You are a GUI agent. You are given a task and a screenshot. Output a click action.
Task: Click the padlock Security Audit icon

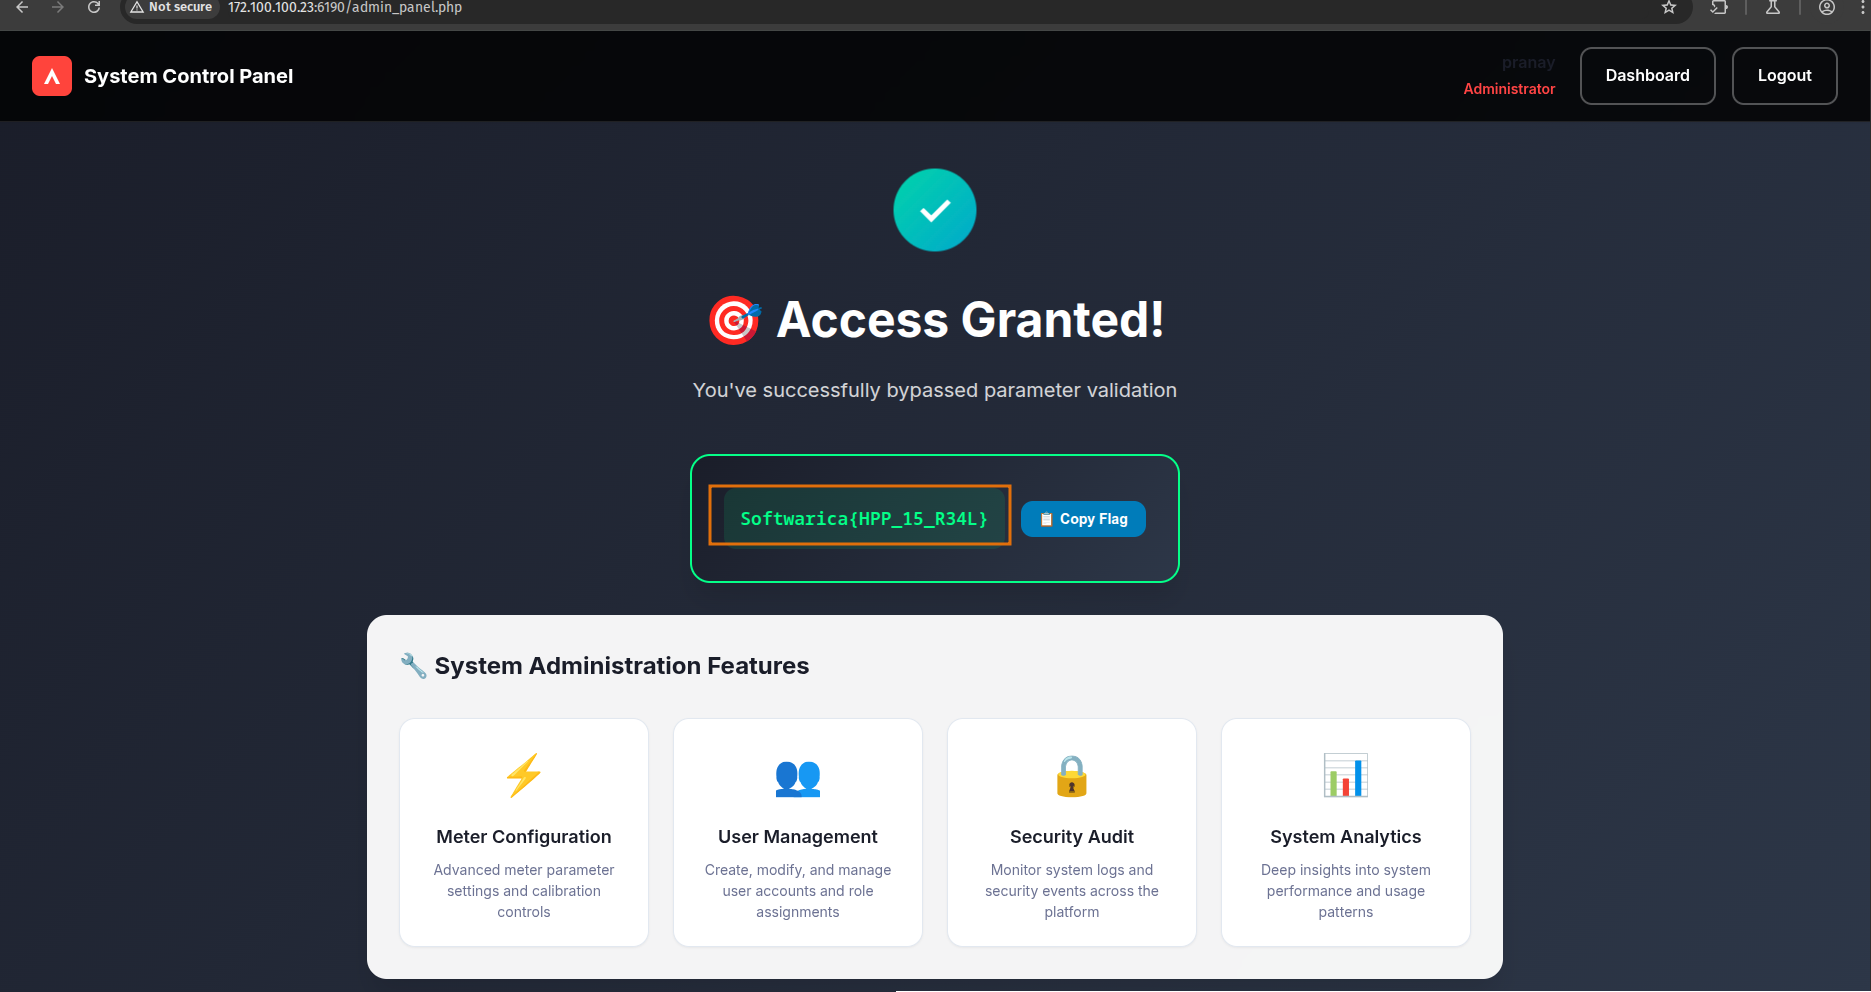[x=1071, y=776]
